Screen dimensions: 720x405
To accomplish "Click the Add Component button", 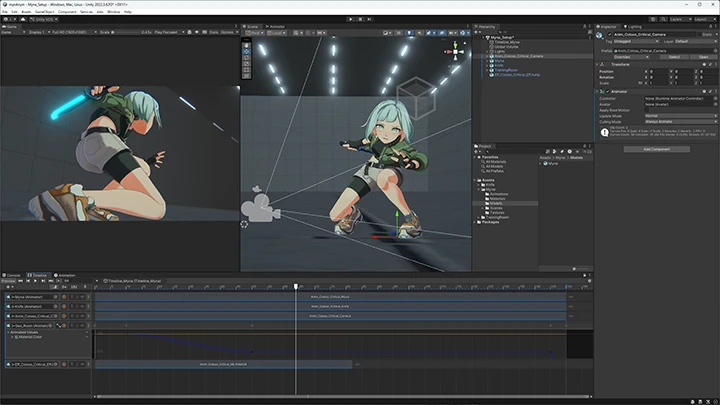I will pos(657,149).
